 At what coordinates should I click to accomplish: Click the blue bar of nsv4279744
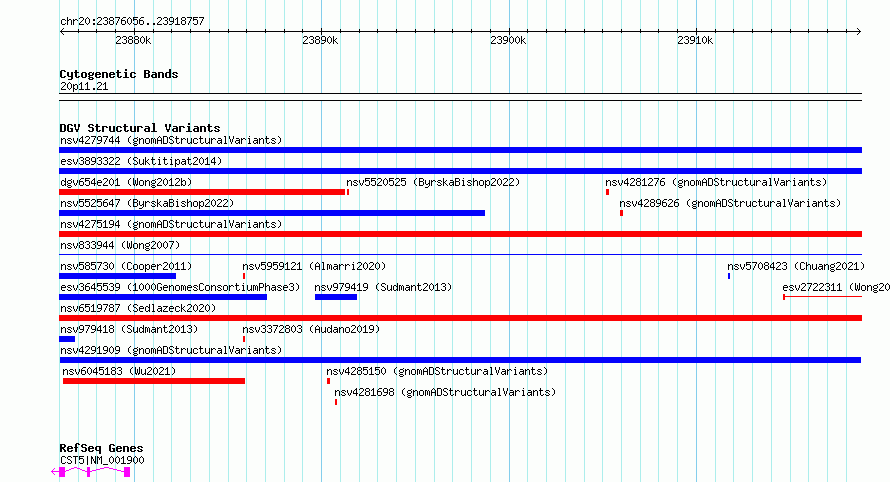click(460, 150)
